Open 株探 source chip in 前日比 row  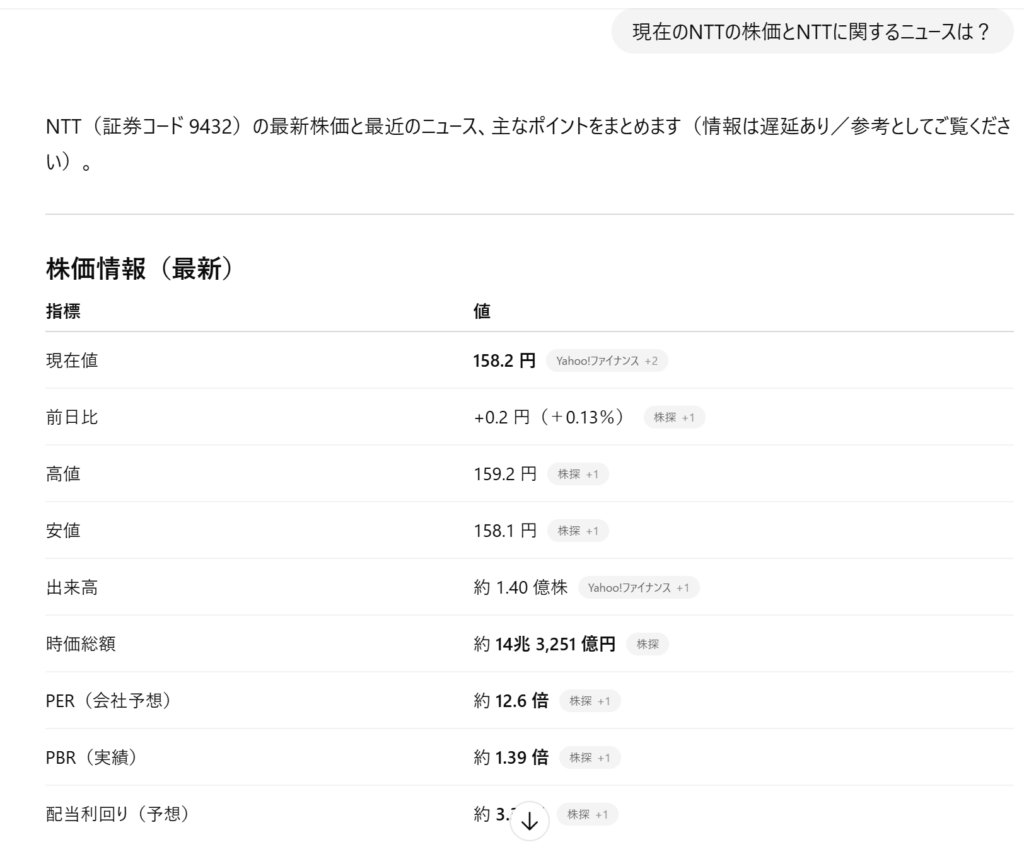click(673, 418)
